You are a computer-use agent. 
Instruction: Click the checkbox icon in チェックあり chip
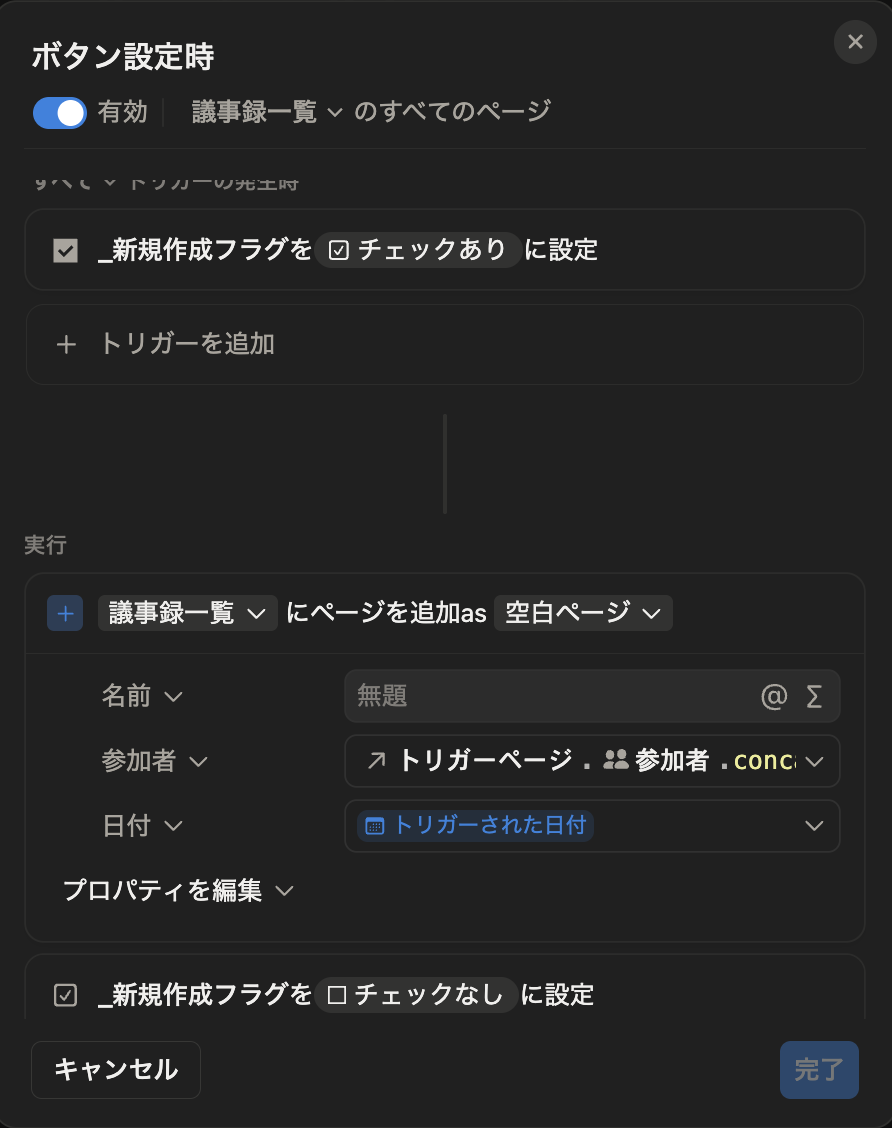pos(338,250)
